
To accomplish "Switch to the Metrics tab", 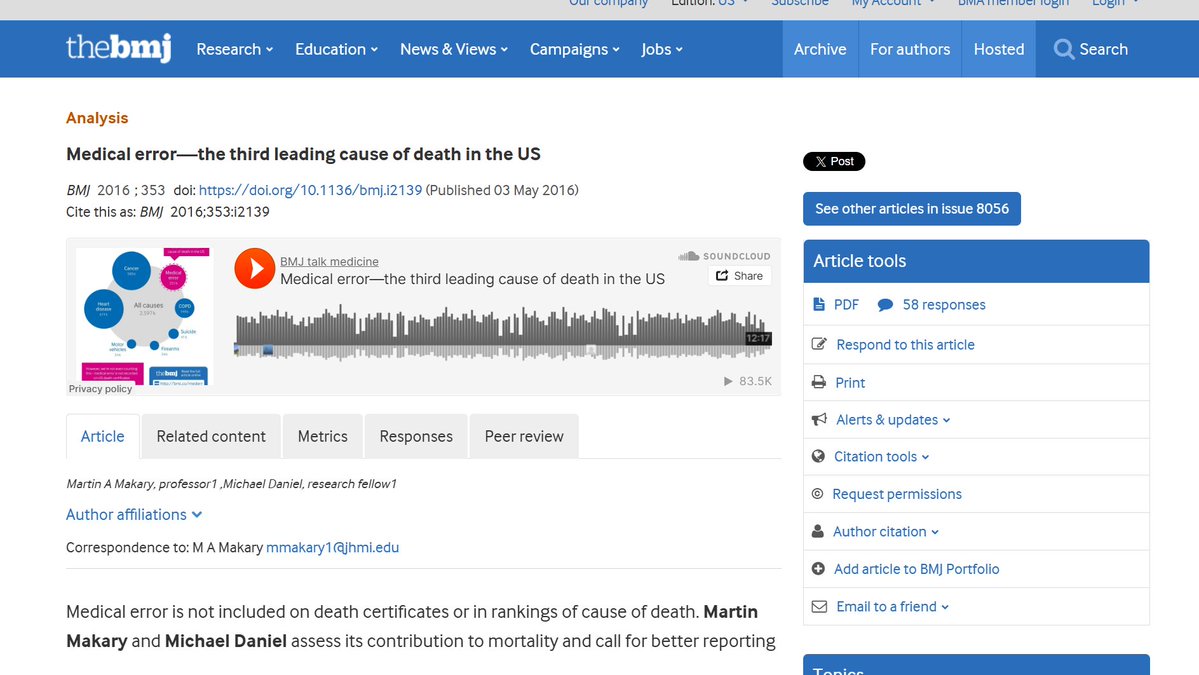I will coord(323,436).
